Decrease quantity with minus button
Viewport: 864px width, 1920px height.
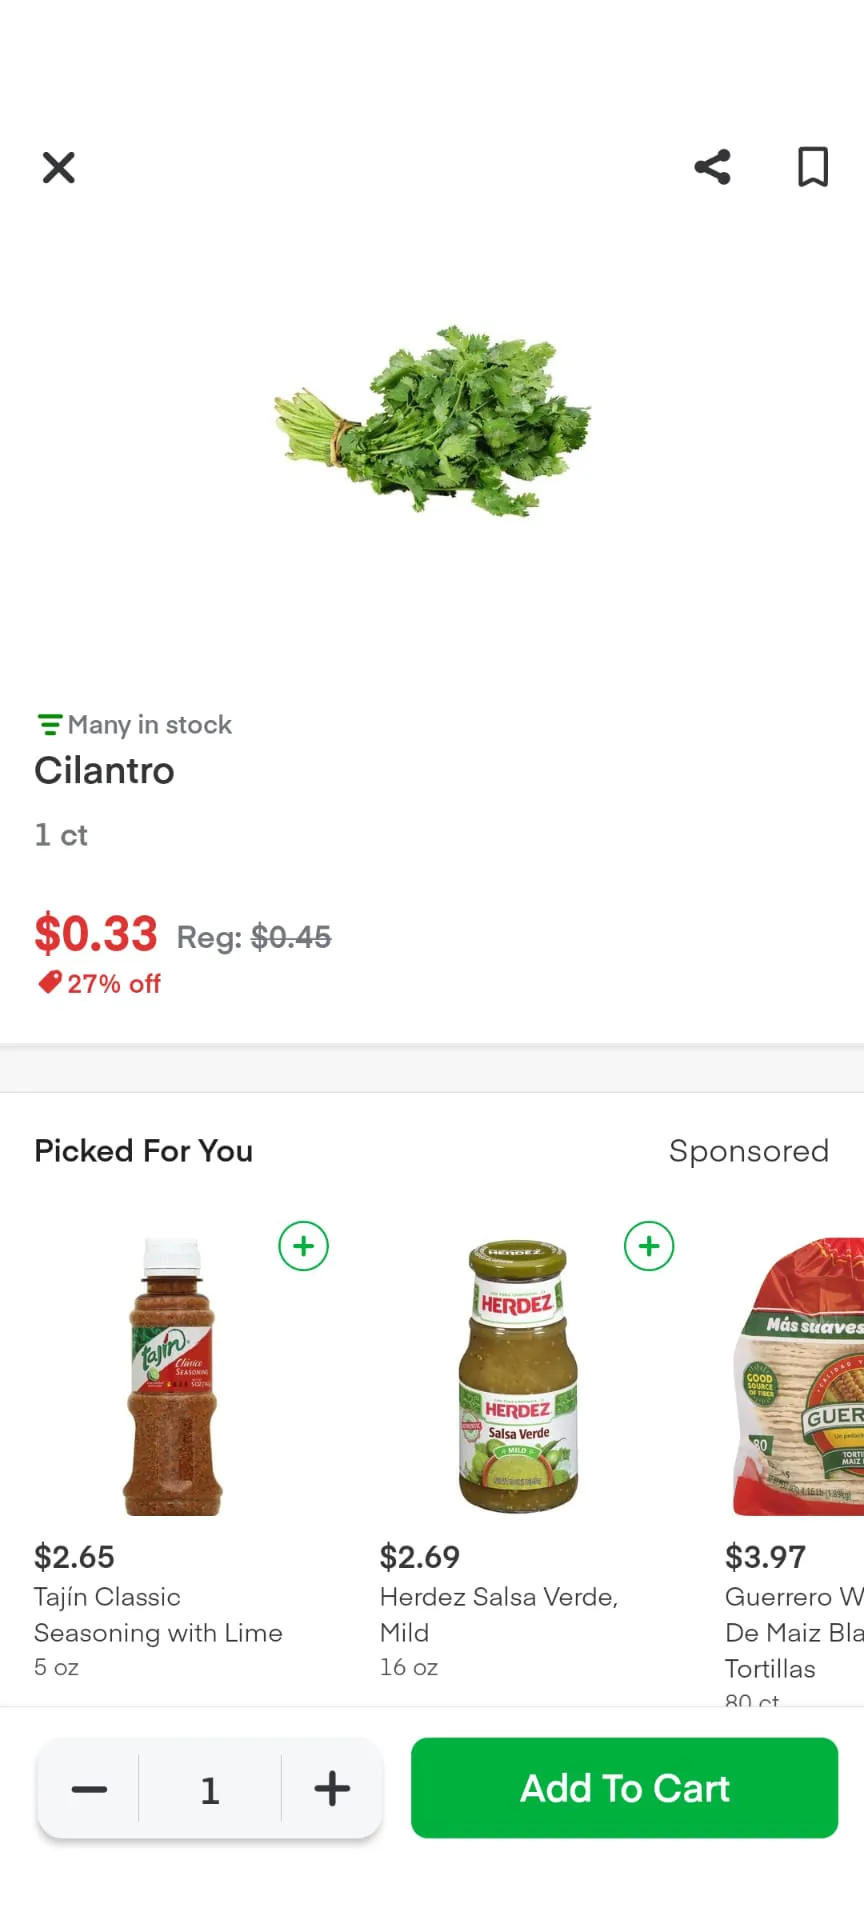click(89, 1789)
